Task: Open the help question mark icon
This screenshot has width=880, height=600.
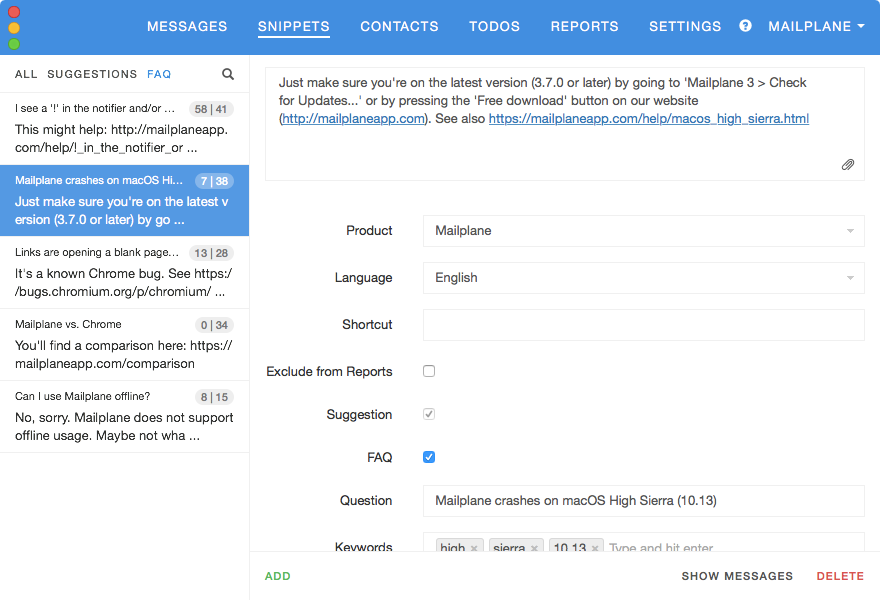Action: pyautogui.click(x=745, y=26)
